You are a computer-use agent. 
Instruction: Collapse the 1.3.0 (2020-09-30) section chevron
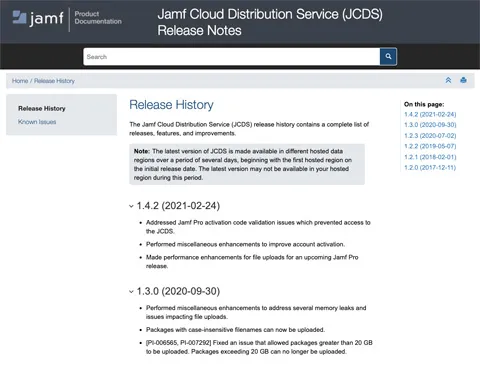[x=131, y=292]
